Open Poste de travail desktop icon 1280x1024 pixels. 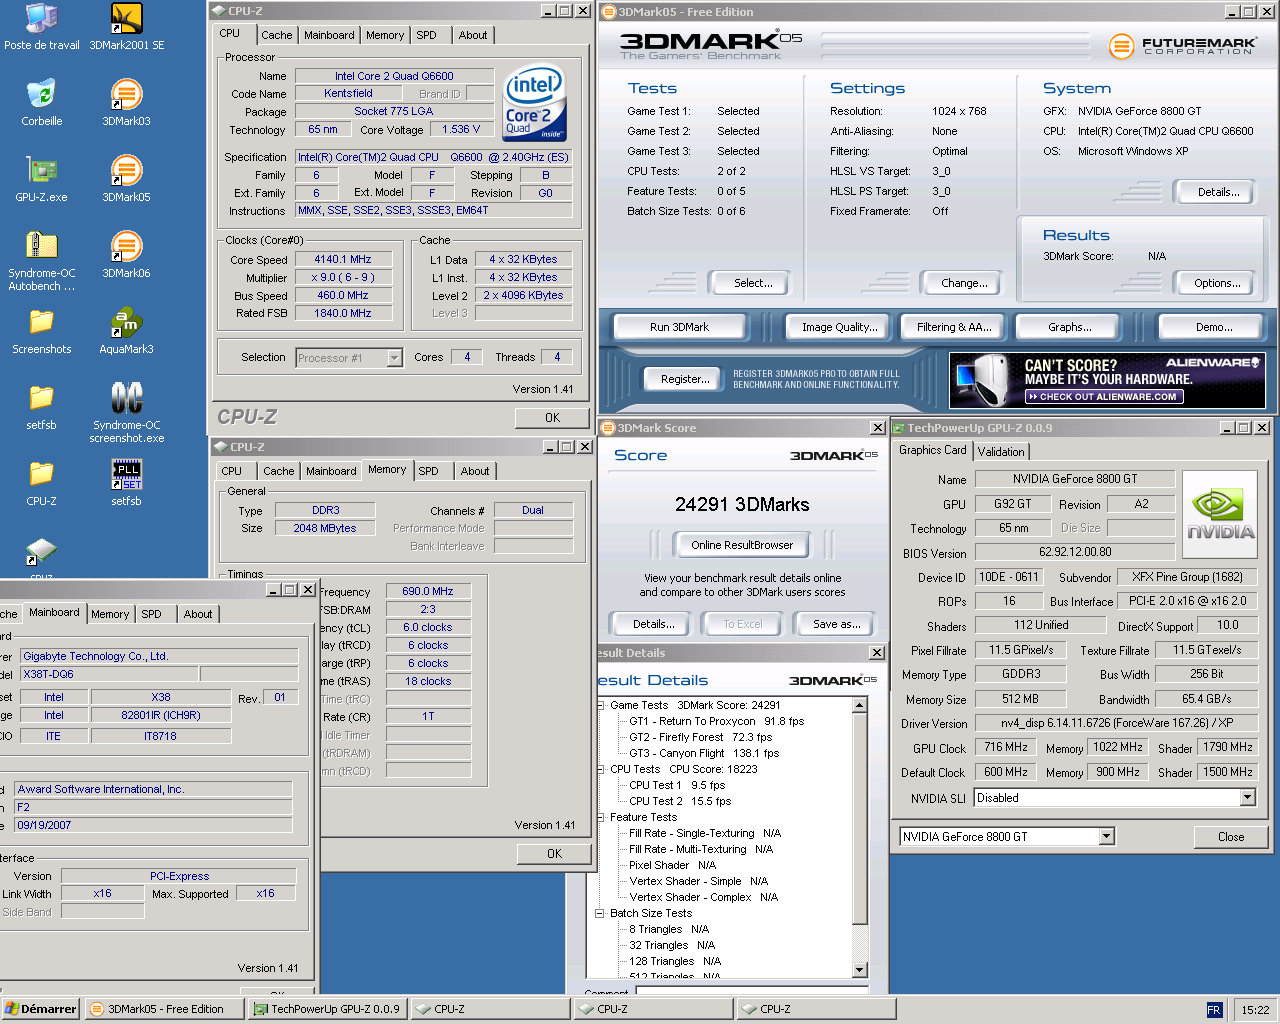click(x=41, y=27)
